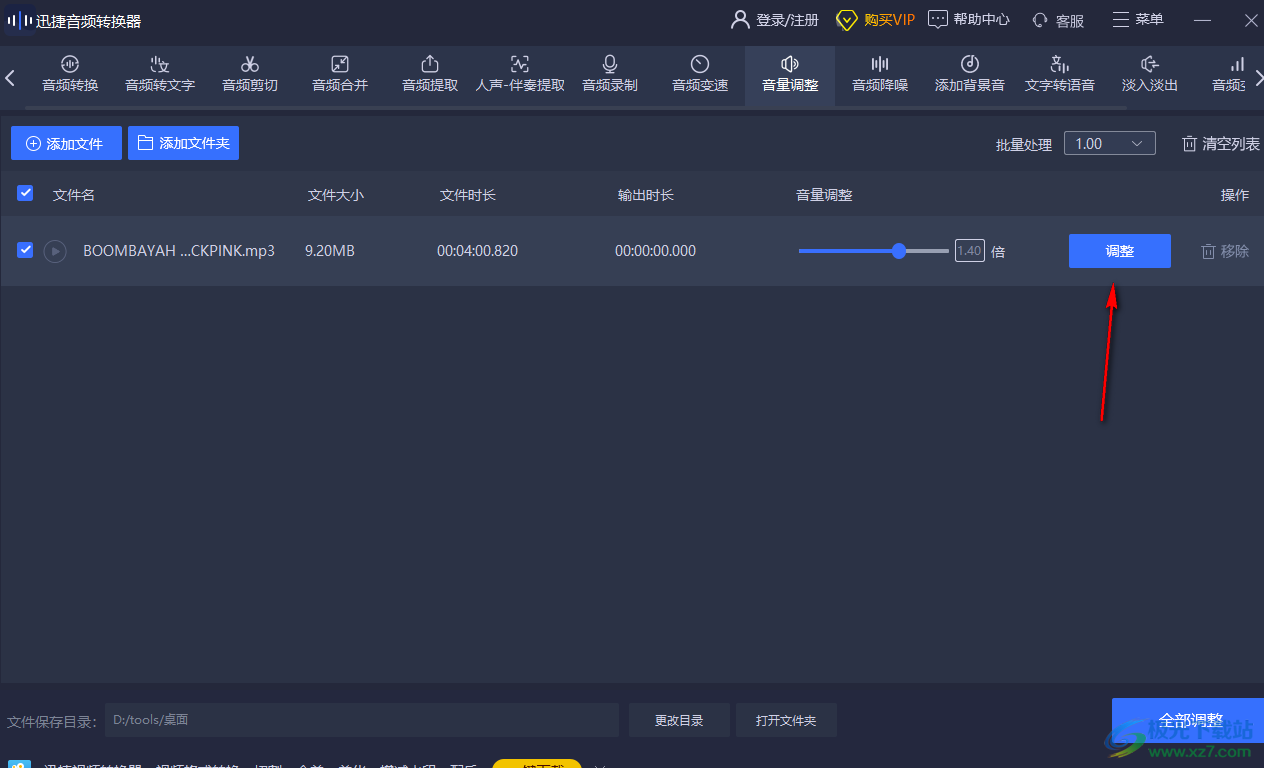
Task: Show previous tools with the left arrow
Action: click(10, 77)
